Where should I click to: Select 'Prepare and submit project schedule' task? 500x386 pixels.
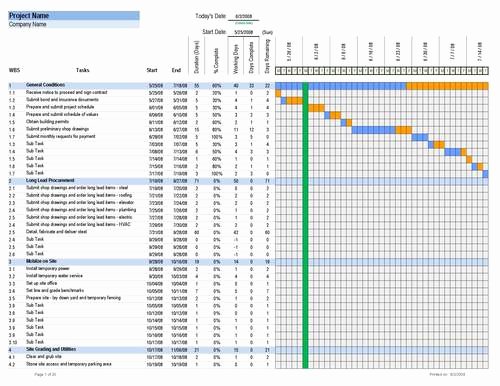[x=60, y=107]
